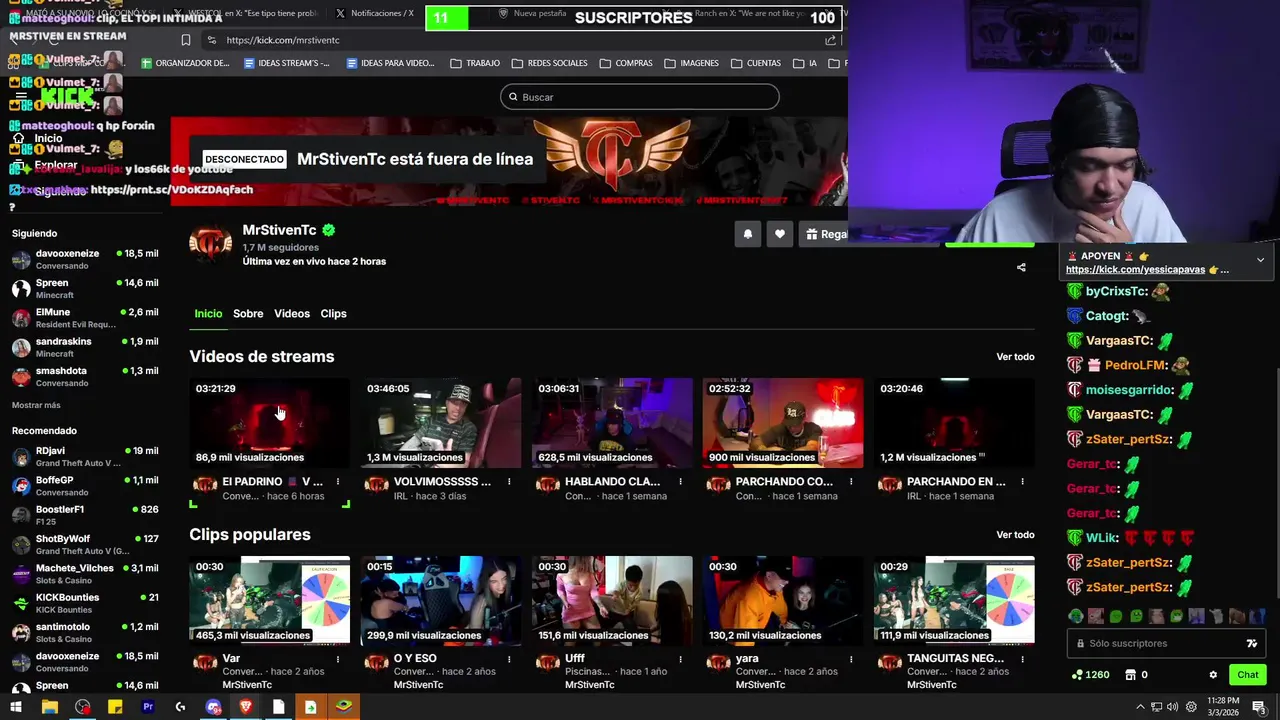Click the Buscar search field
1280x720 pixels.
click(640, 97)
